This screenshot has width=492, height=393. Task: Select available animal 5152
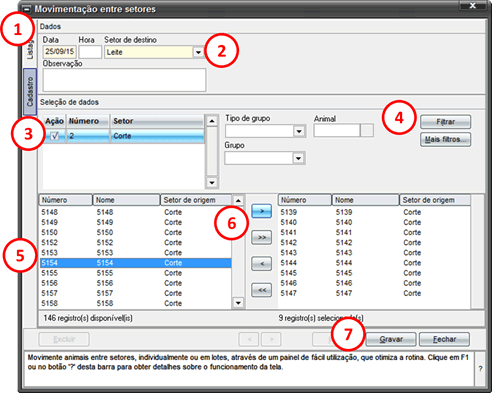point(136,243)
